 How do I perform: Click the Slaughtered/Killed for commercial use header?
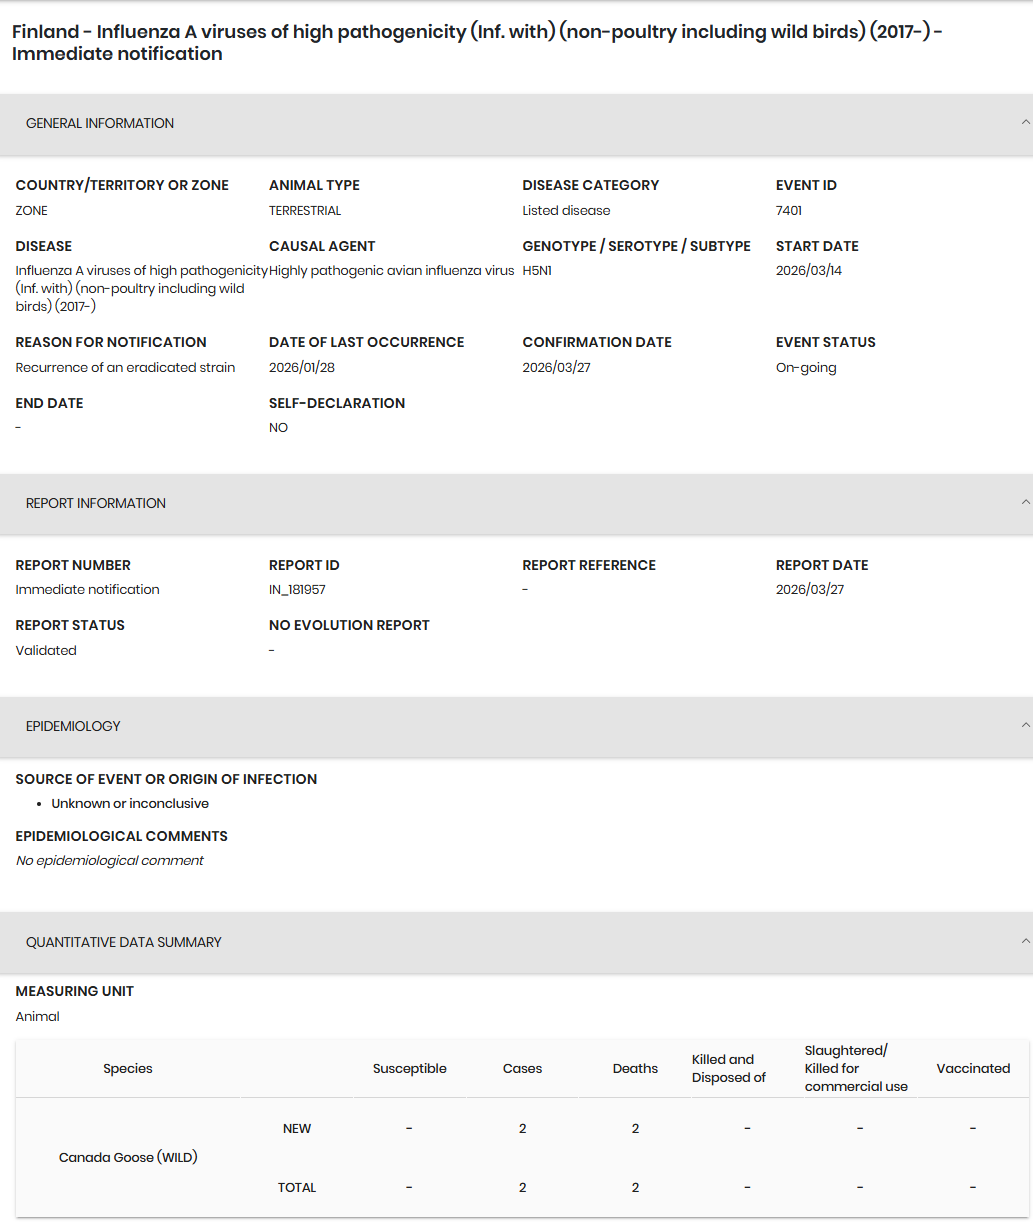[856, 1069]
